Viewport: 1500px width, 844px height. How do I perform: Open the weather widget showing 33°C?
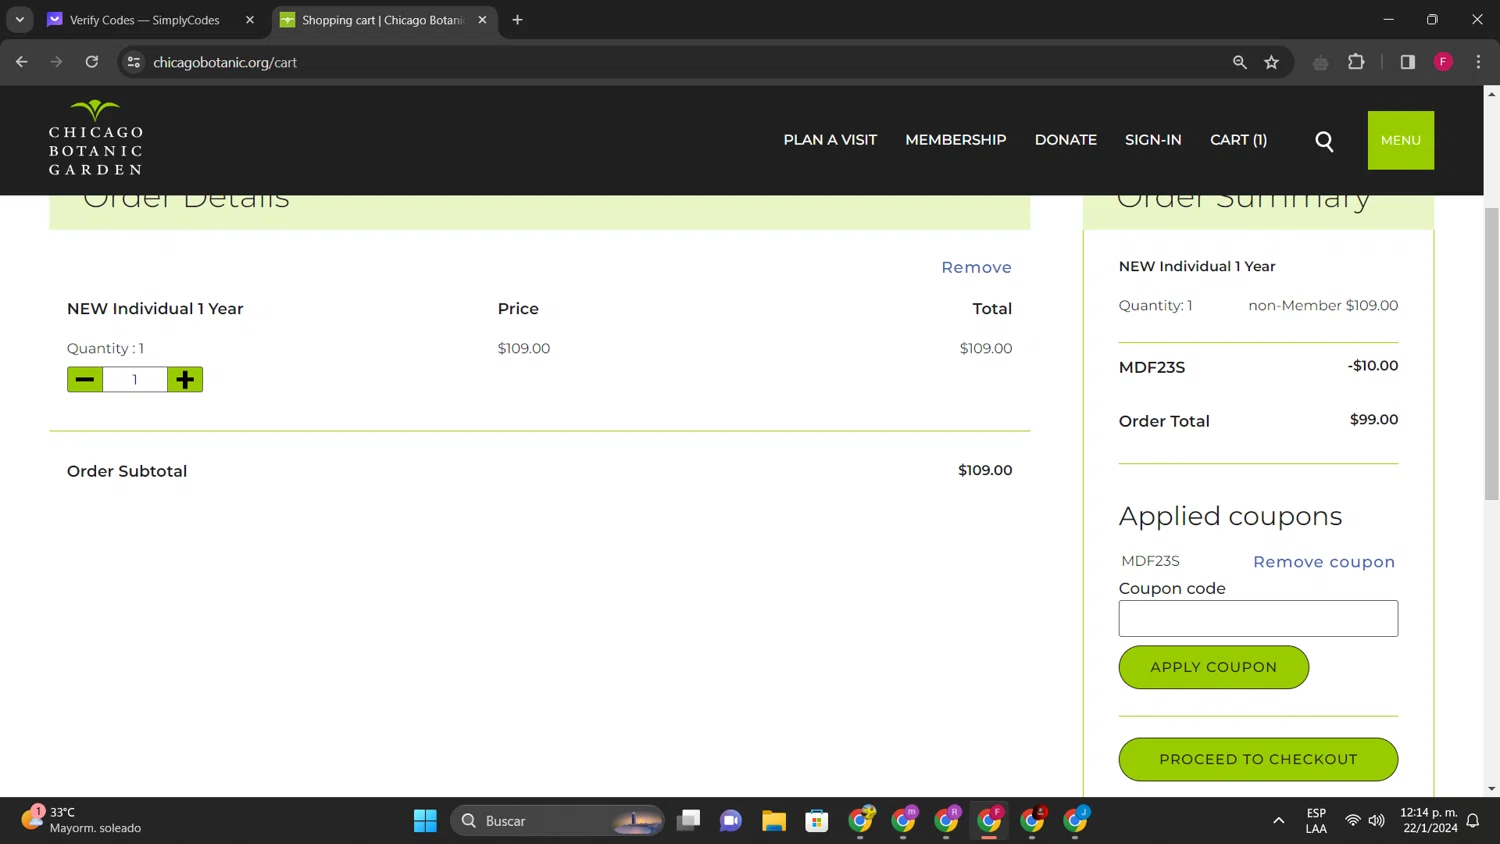pos(82,820)
